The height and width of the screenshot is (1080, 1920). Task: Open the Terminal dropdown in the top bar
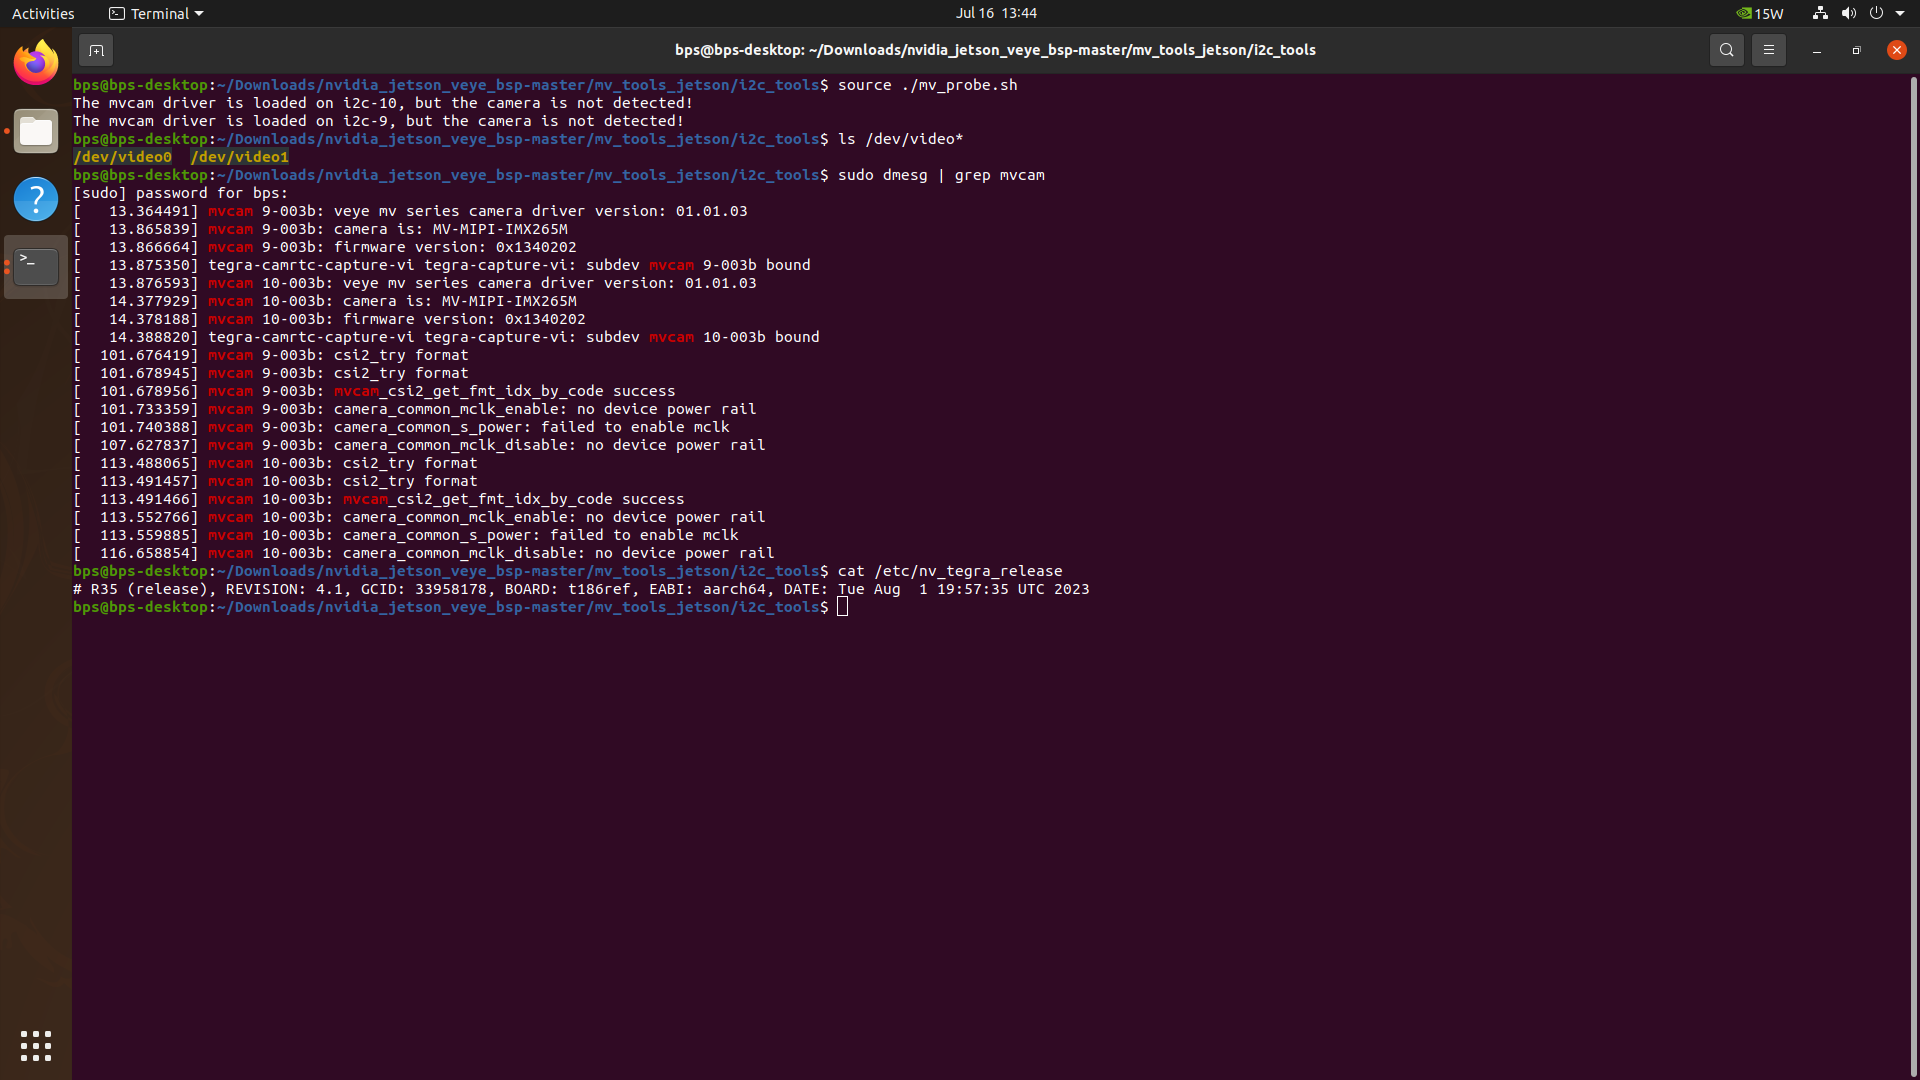pos(155,13)
